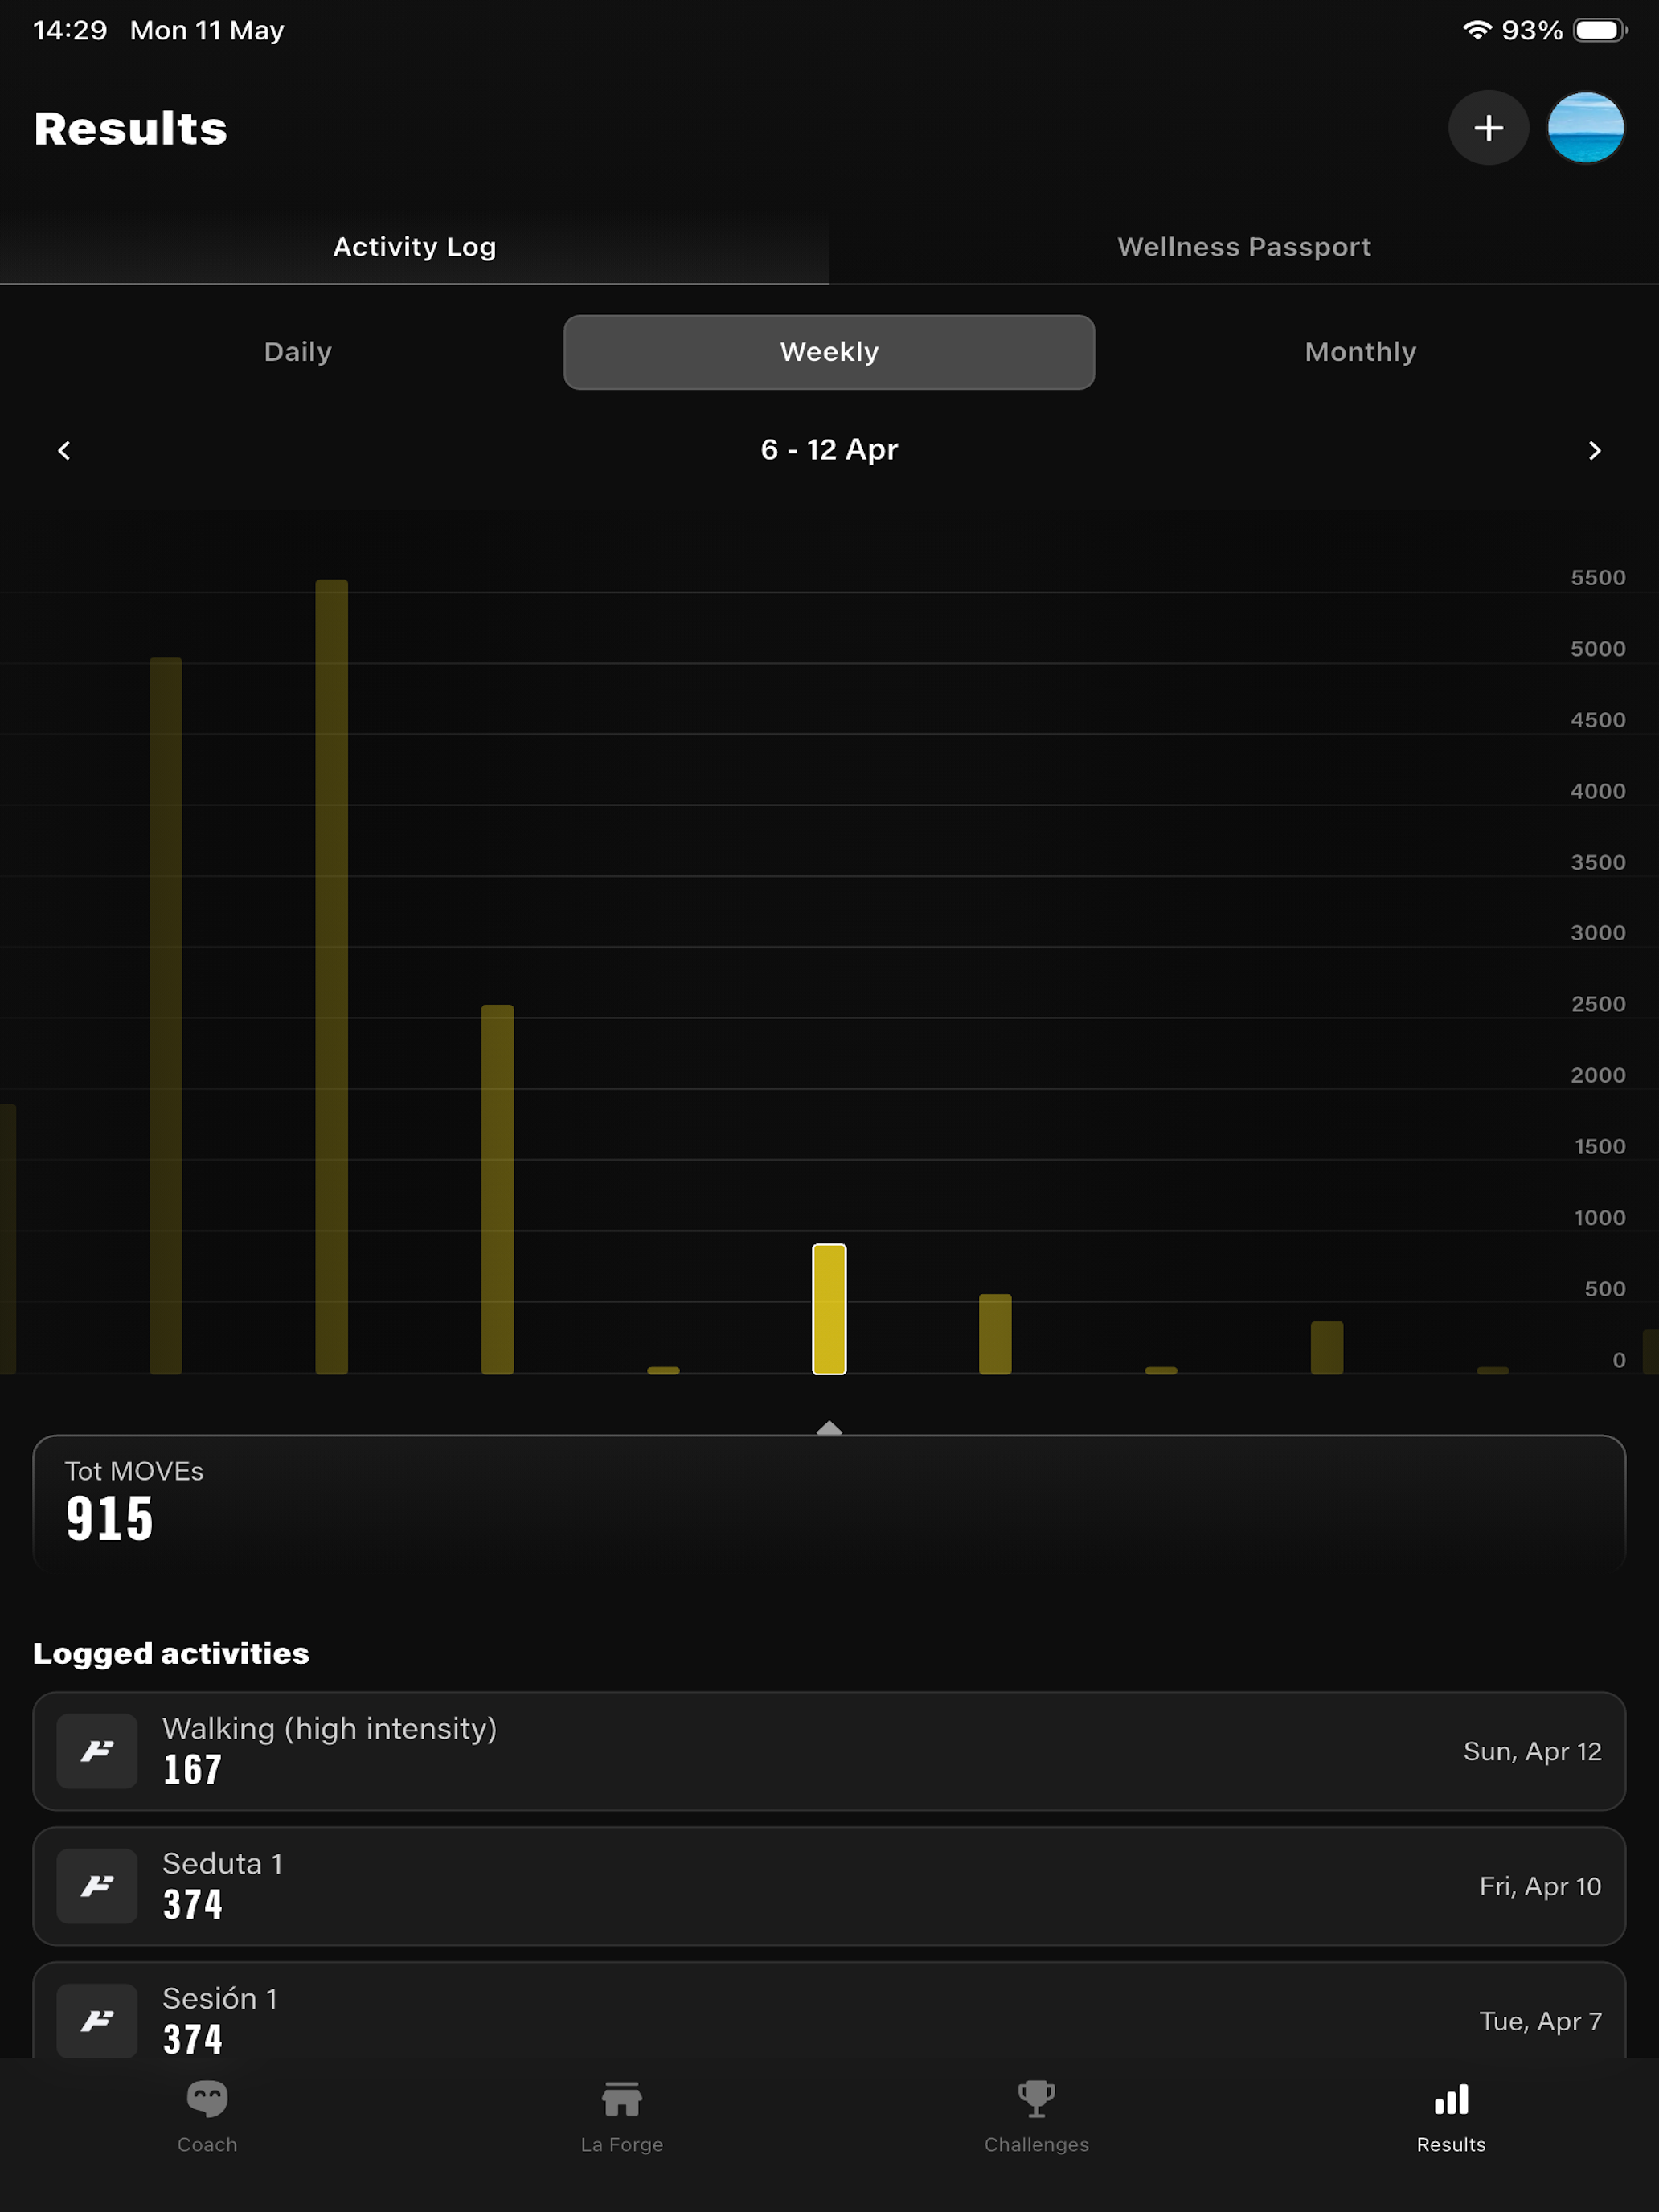Select the Results bar chart icon
The image size is (1659, 2212).
(x=1451, y=2099)
